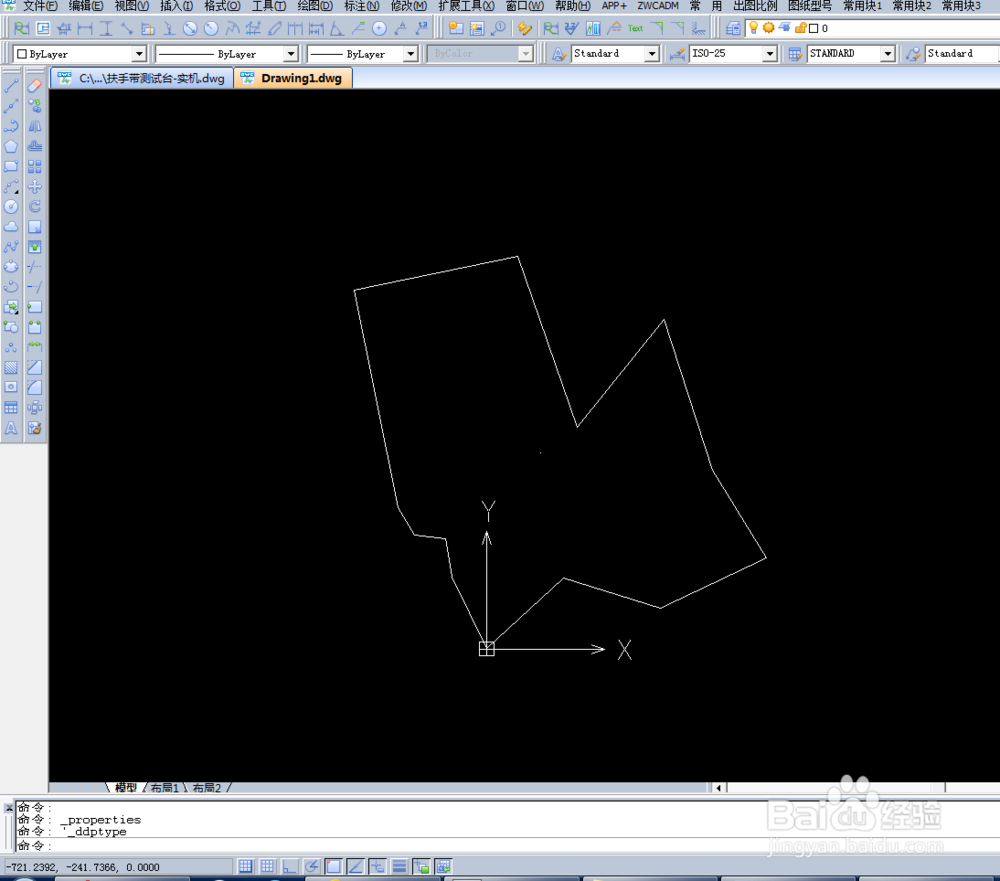Open the 绘图(D) menu
1000x881 pixels.
[314, 6]
